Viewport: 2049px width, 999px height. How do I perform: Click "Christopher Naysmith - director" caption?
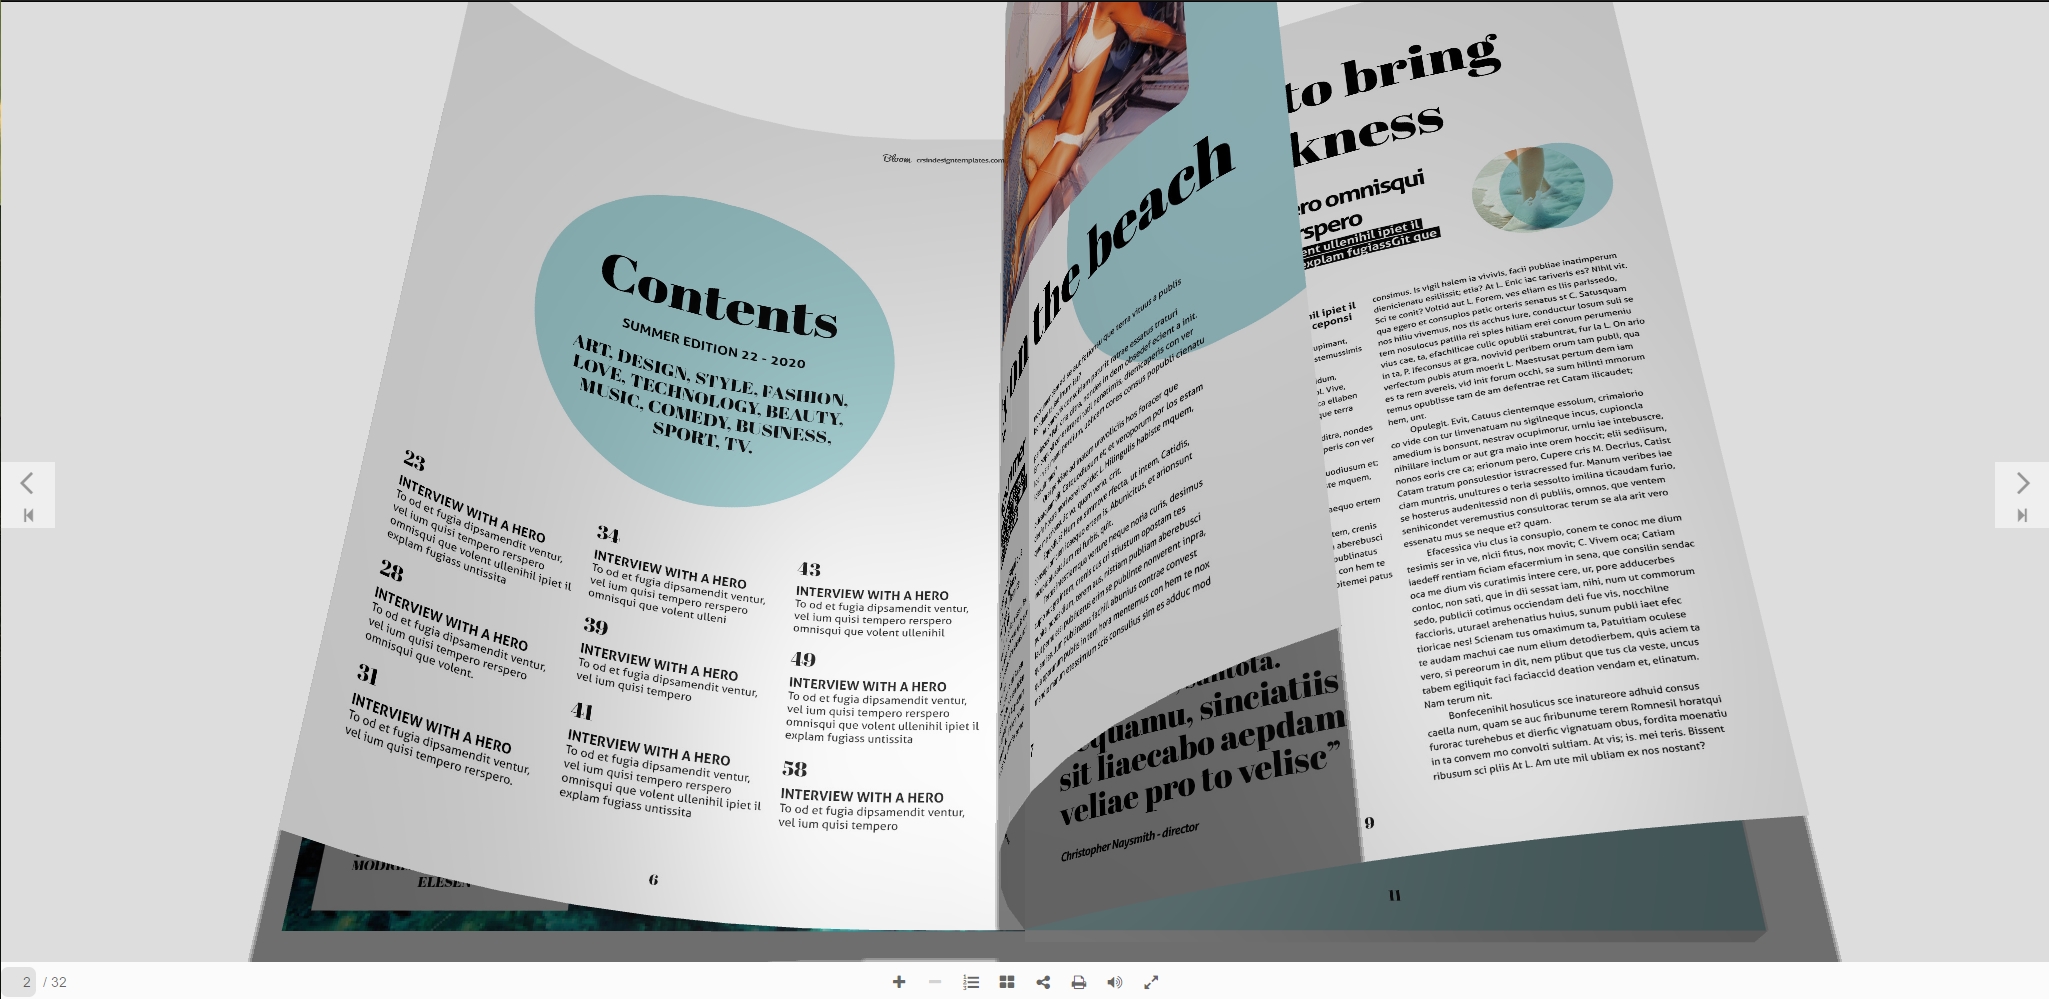1129,841
